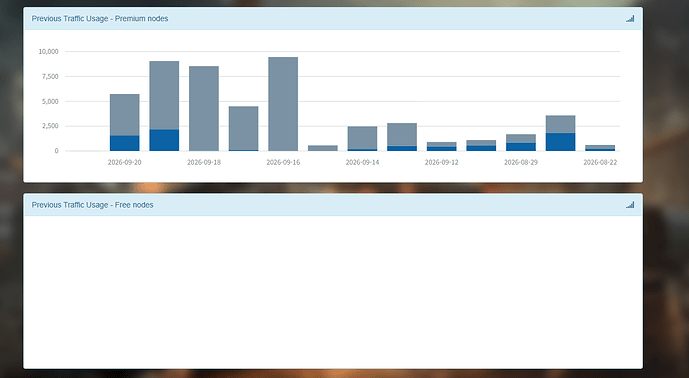Click the gray segment between 2026-09-20 and 2026-09-18
Viewport: 689px width, 378px height.
click(164, 95)
